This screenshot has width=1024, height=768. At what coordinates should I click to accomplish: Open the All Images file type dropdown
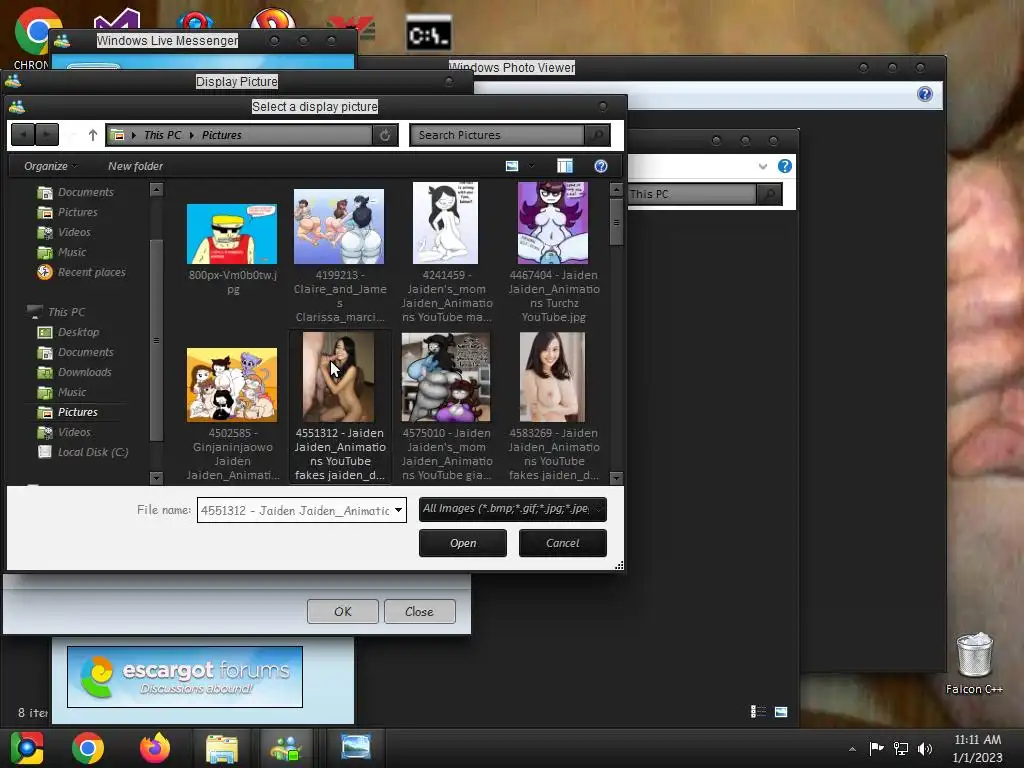click(513, 509)
